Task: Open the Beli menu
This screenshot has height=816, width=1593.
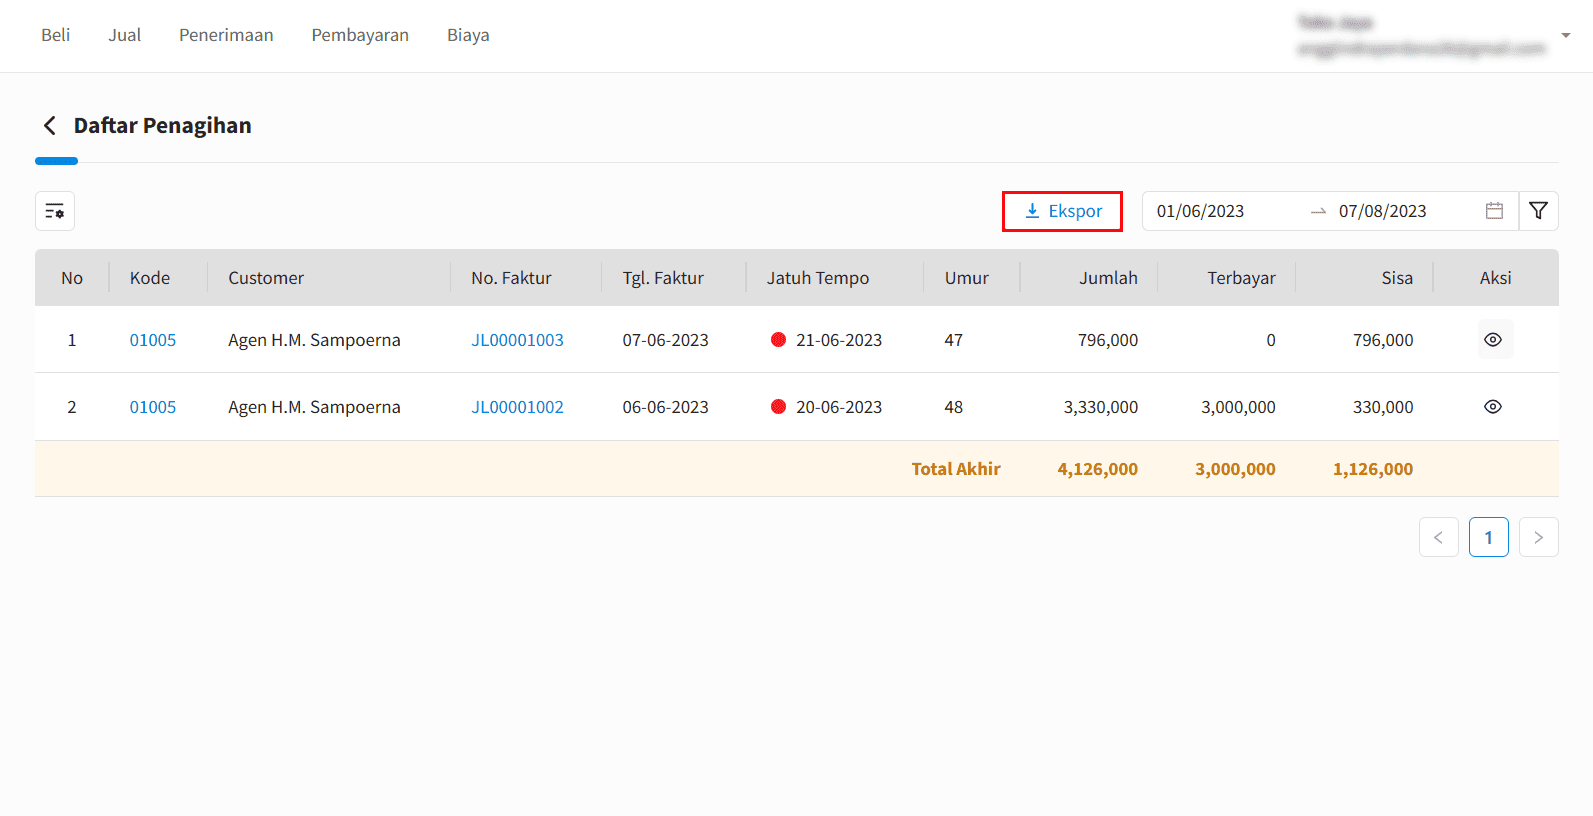Action: pyautogui.click(x=56, y=35)
